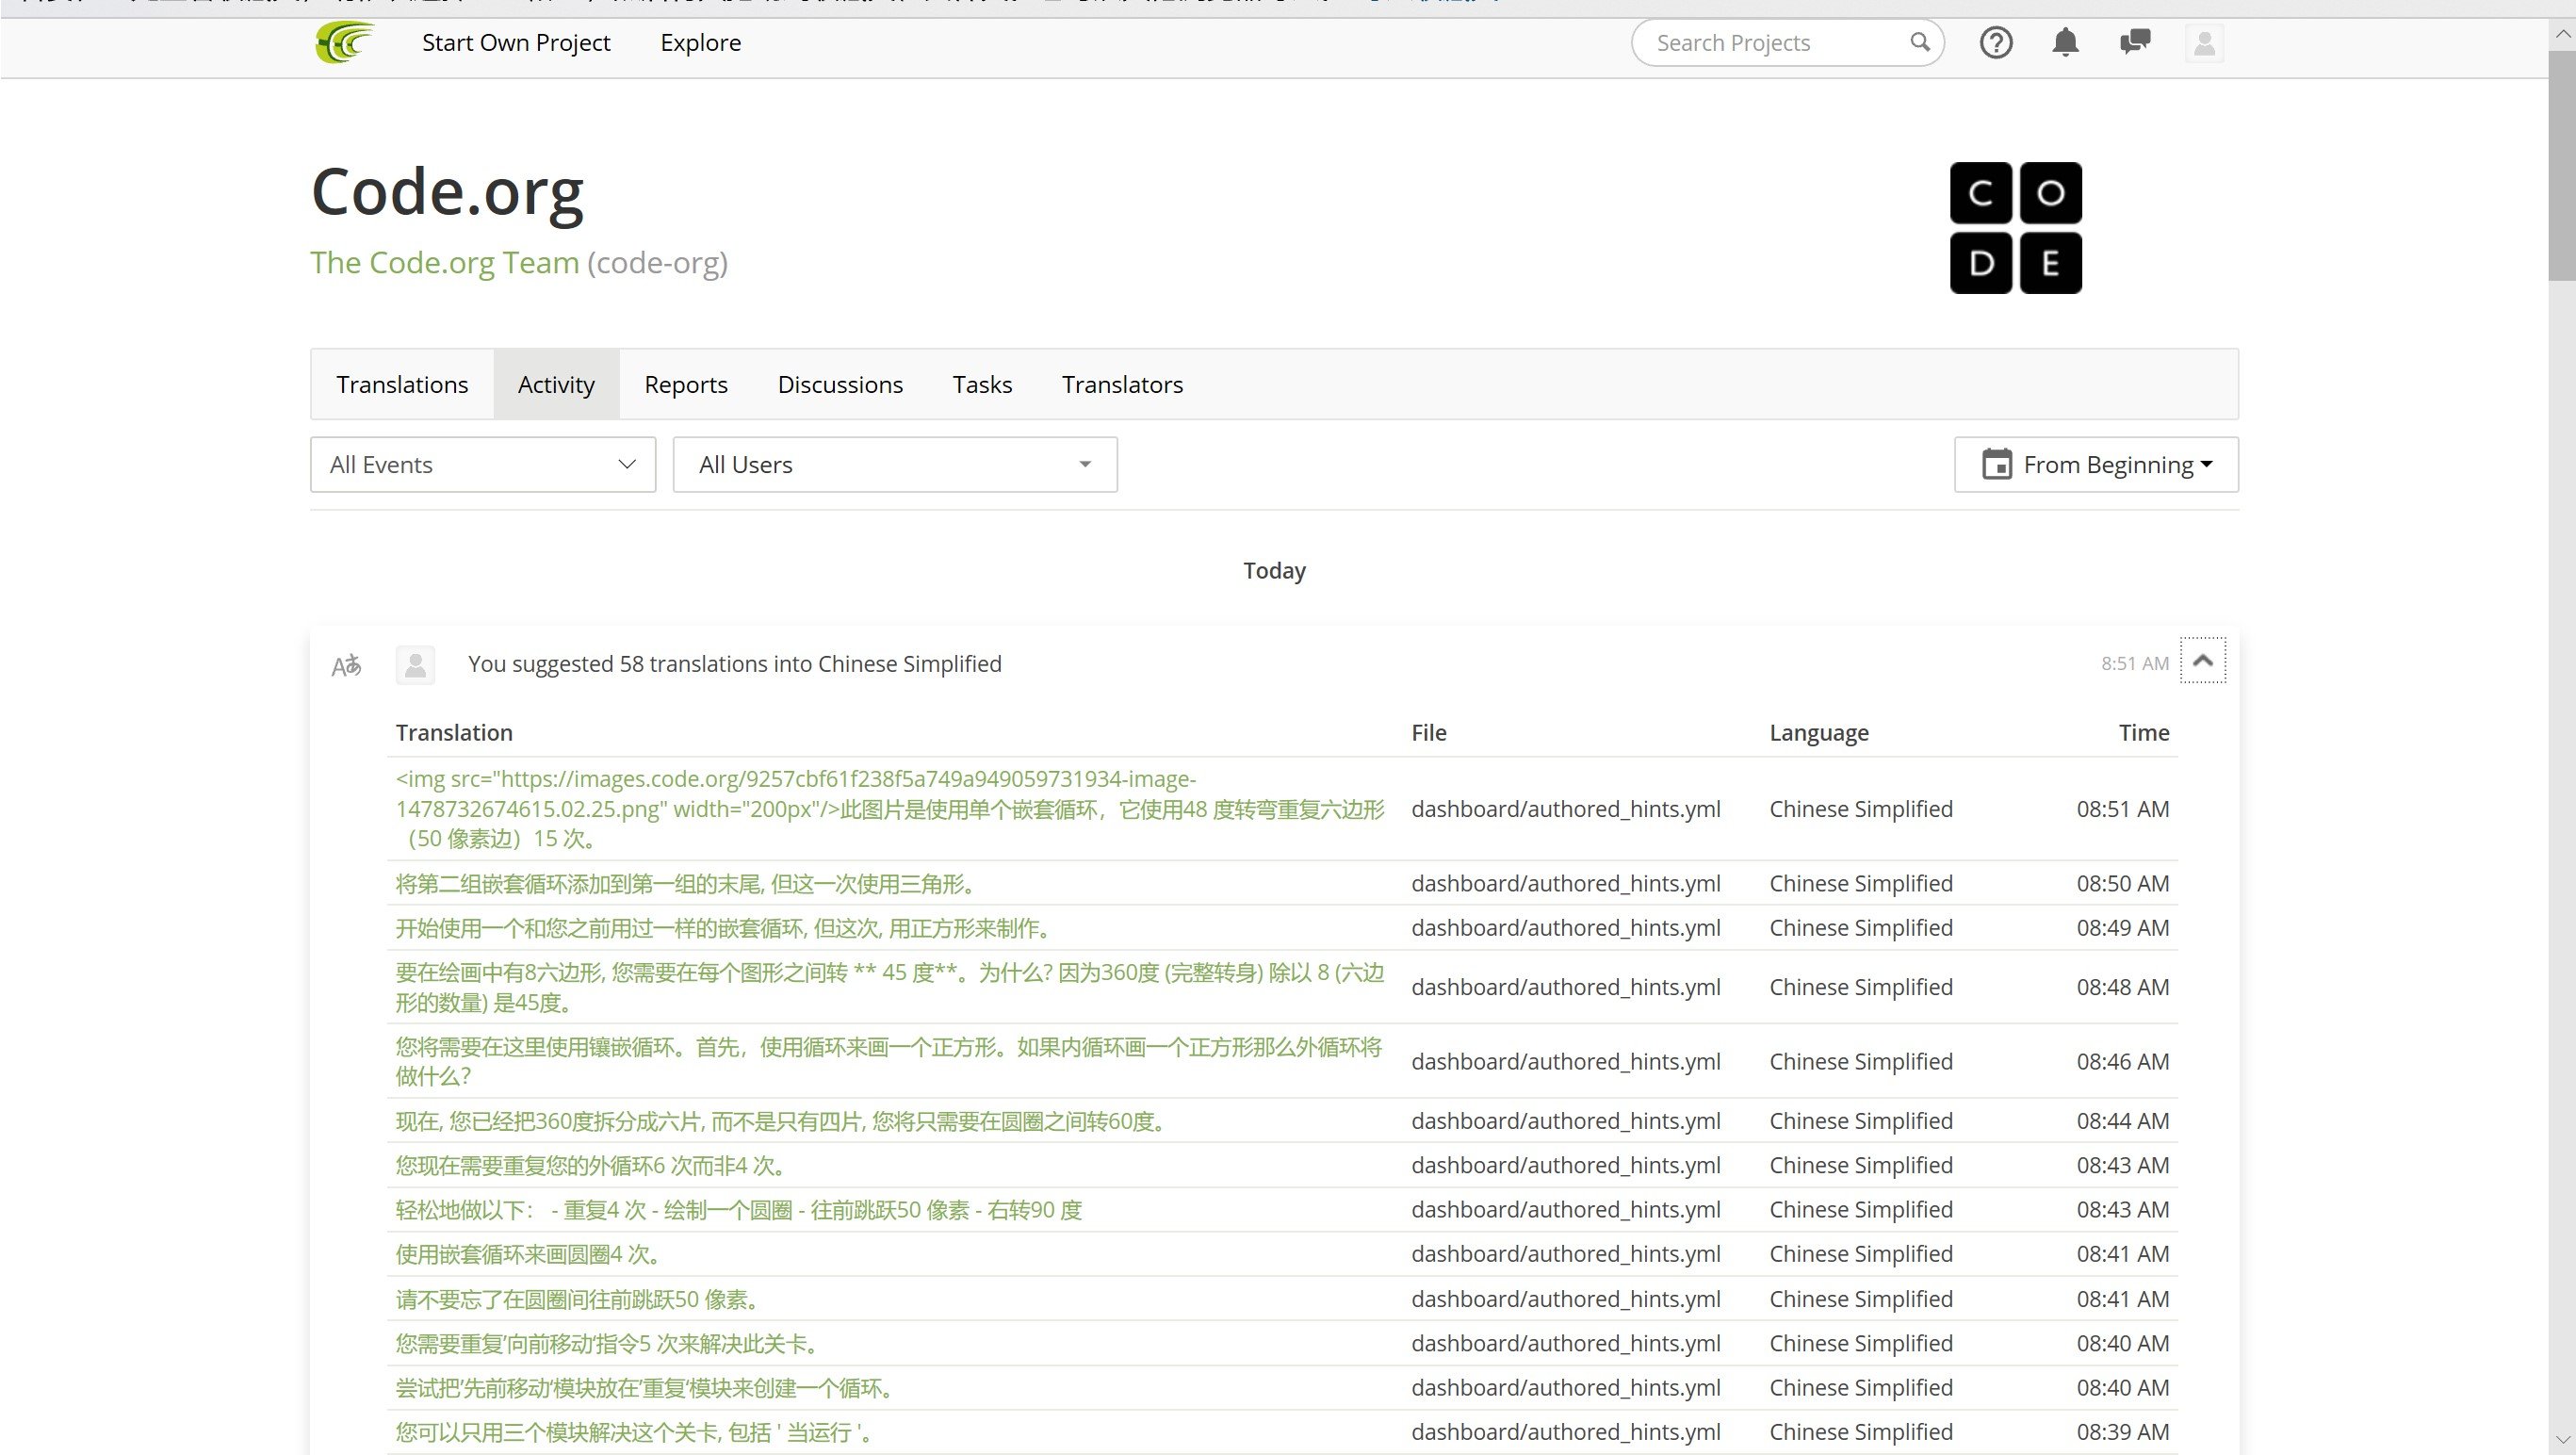
Task: Open translation '您可以只用三个模块解决这个关卡'
Action: 637,1432
